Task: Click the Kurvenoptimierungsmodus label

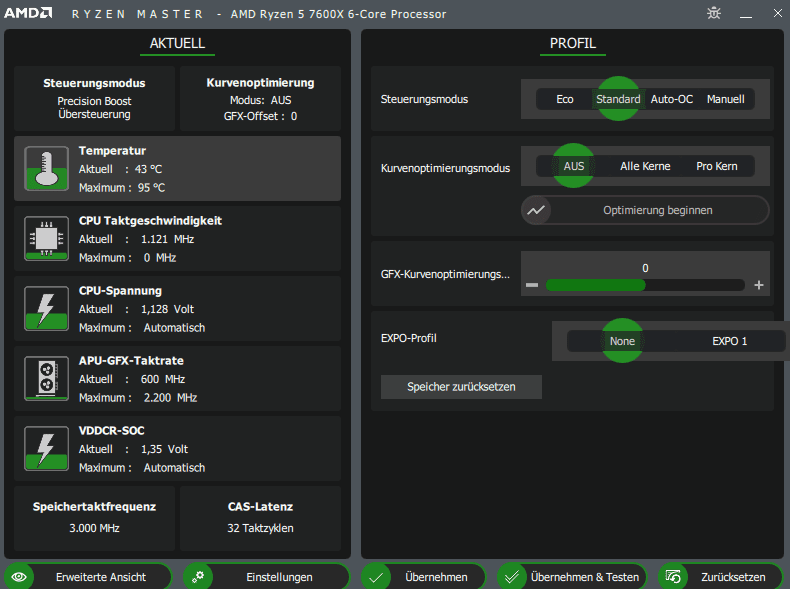Action: pos(445,168)
